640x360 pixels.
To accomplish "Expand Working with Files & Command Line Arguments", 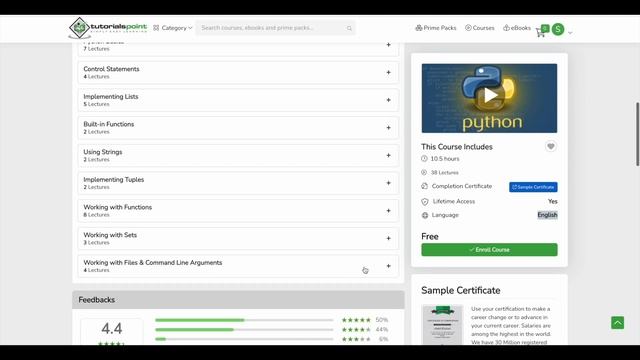I will [x=238, y=266].
